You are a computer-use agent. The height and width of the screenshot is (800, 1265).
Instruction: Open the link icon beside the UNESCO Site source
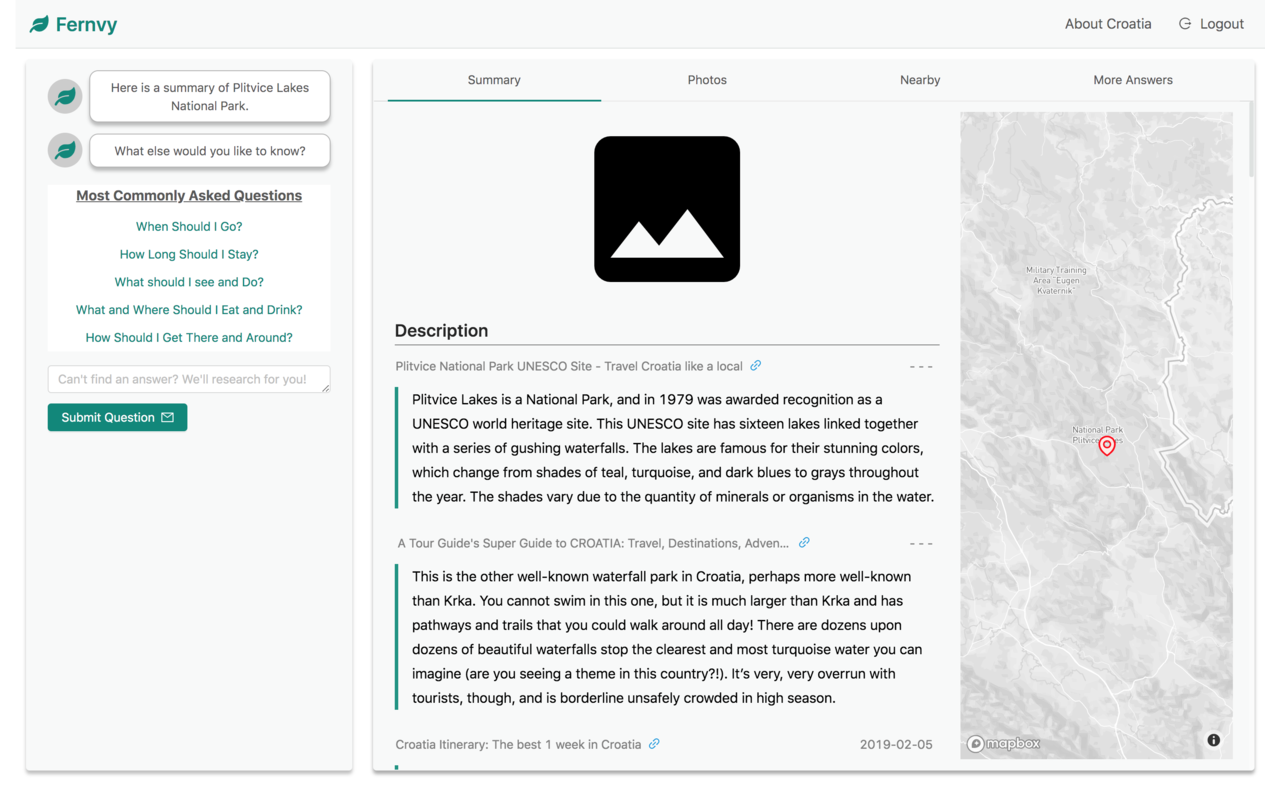click(x=756, y=366)
